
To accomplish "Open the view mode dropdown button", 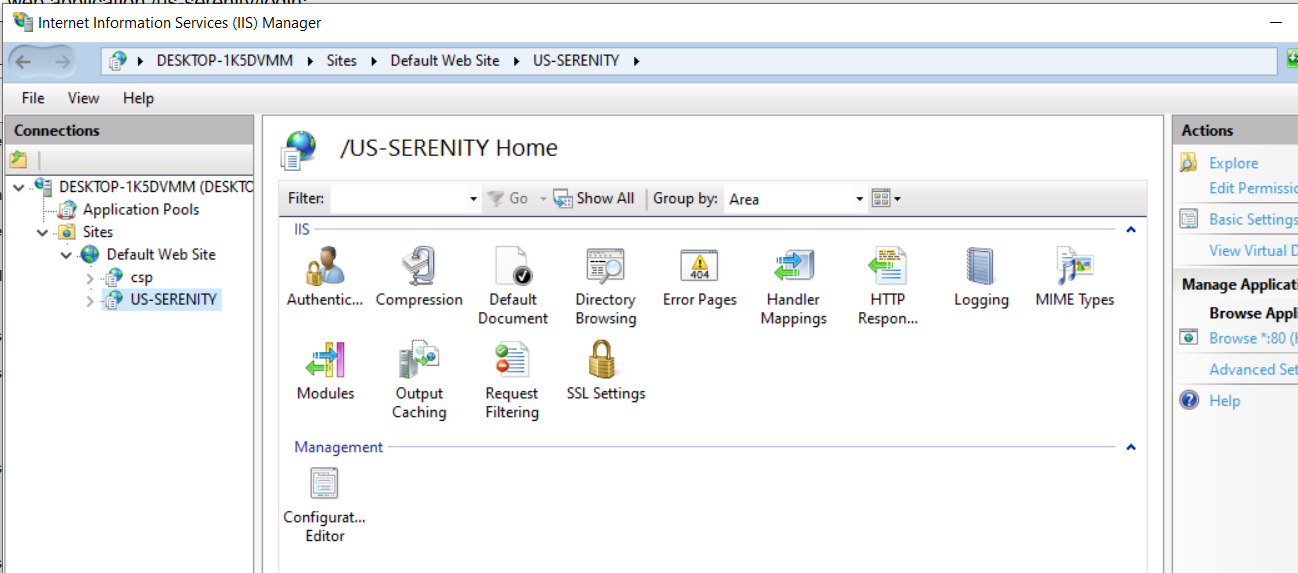I will (886, 198).
